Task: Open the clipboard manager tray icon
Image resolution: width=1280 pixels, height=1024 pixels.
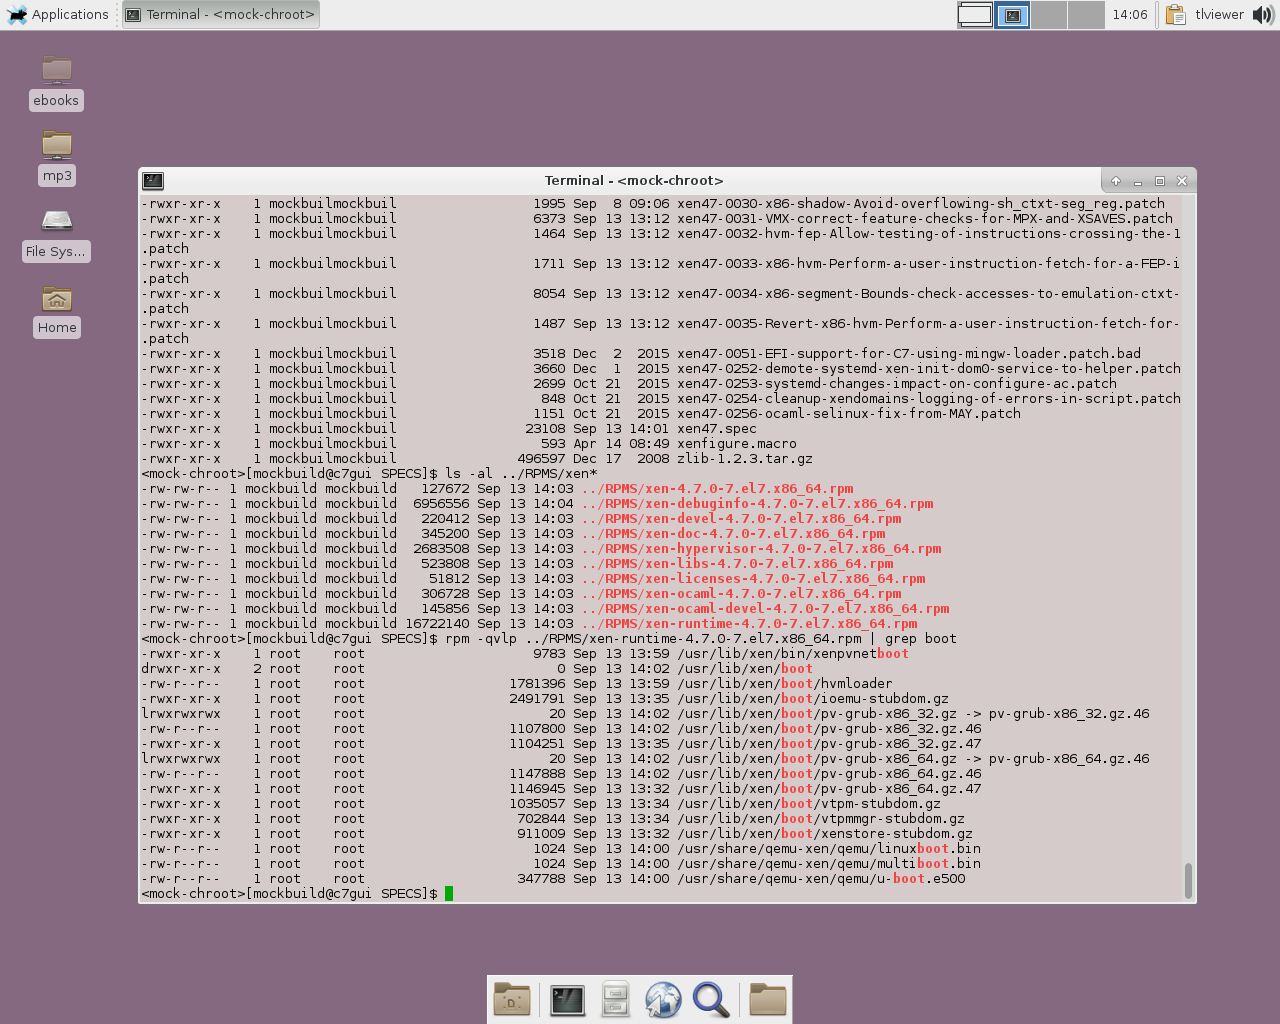Action: [x=1176, y=15]
